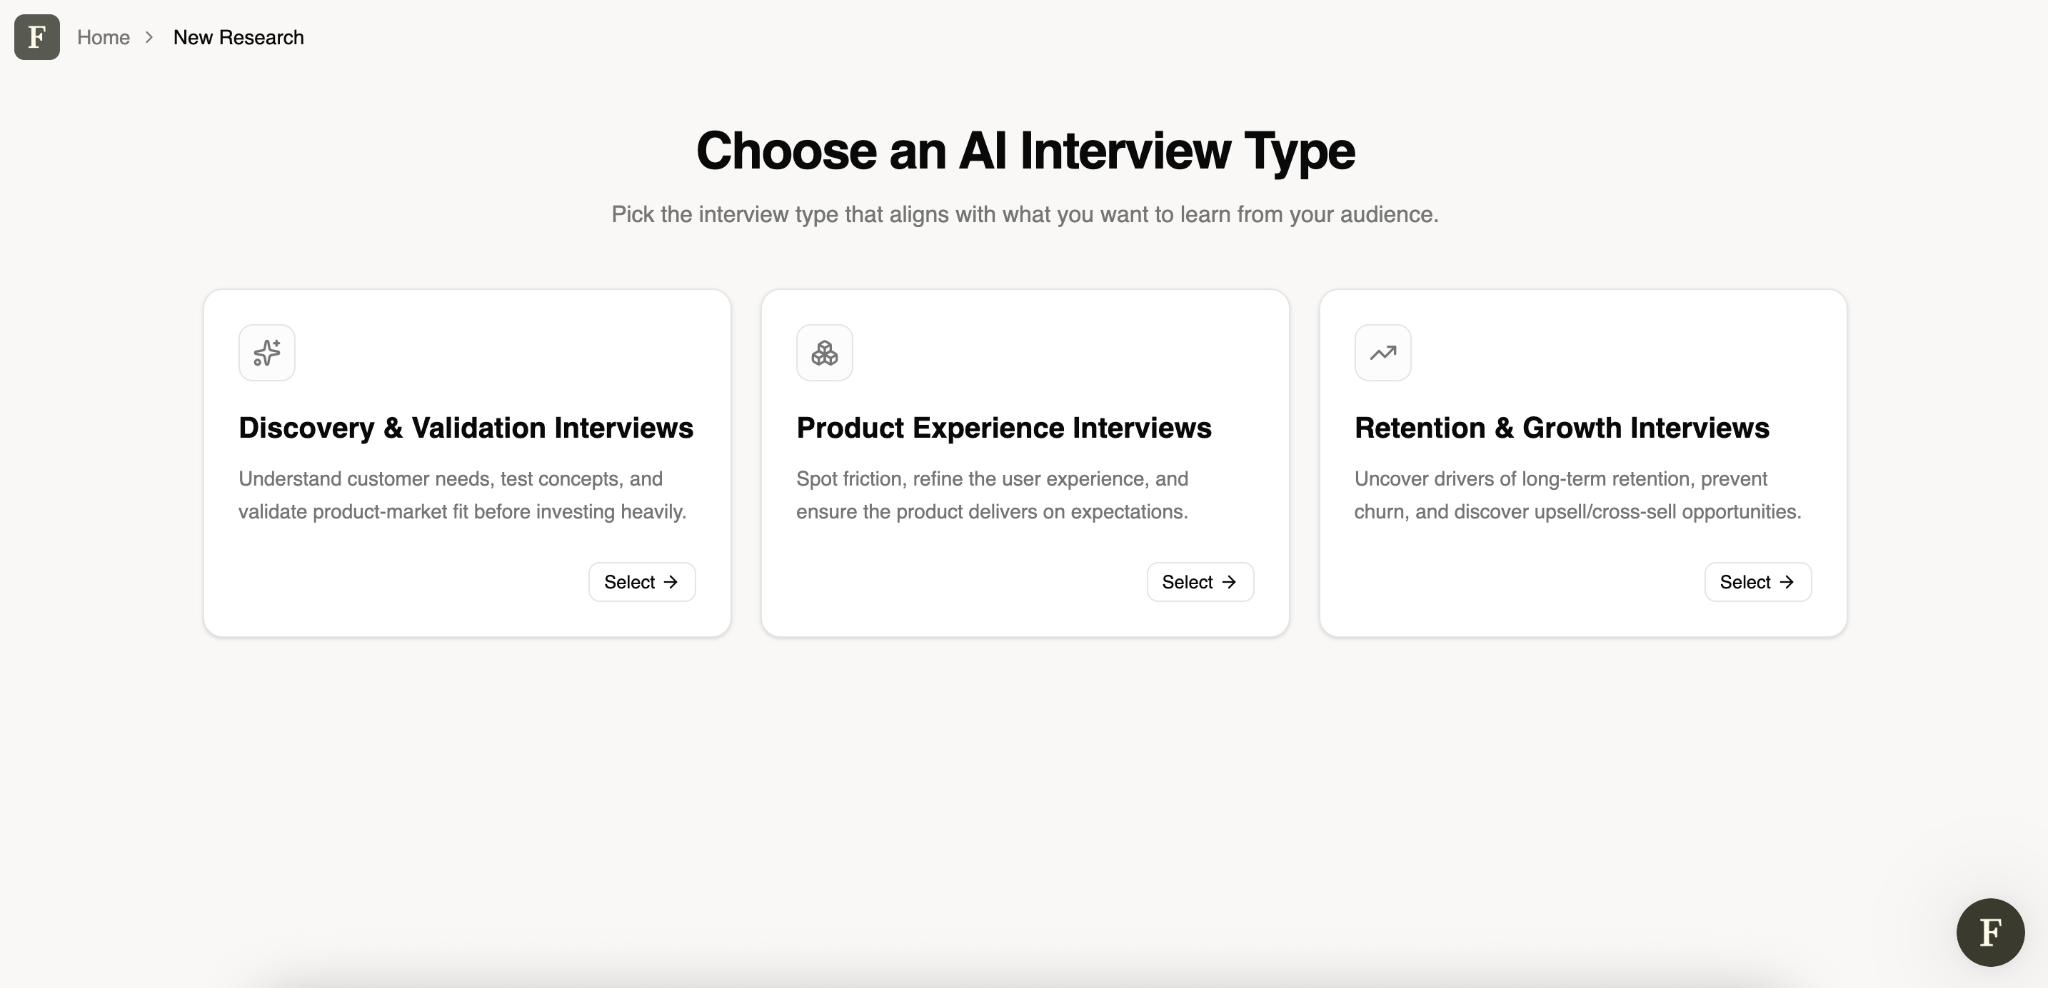This screenshot has width=2048, height=988.
Task: Select Retention & Growth Interviews
Action: [x=1758, y=582]
